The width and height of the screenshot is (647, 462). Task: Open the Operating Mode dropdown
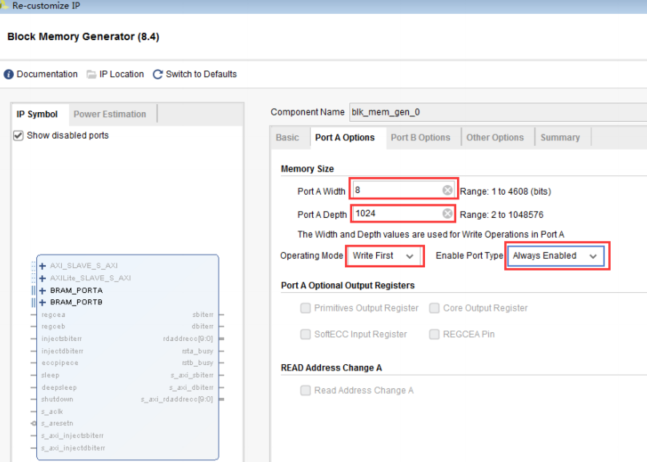[384, 256]
